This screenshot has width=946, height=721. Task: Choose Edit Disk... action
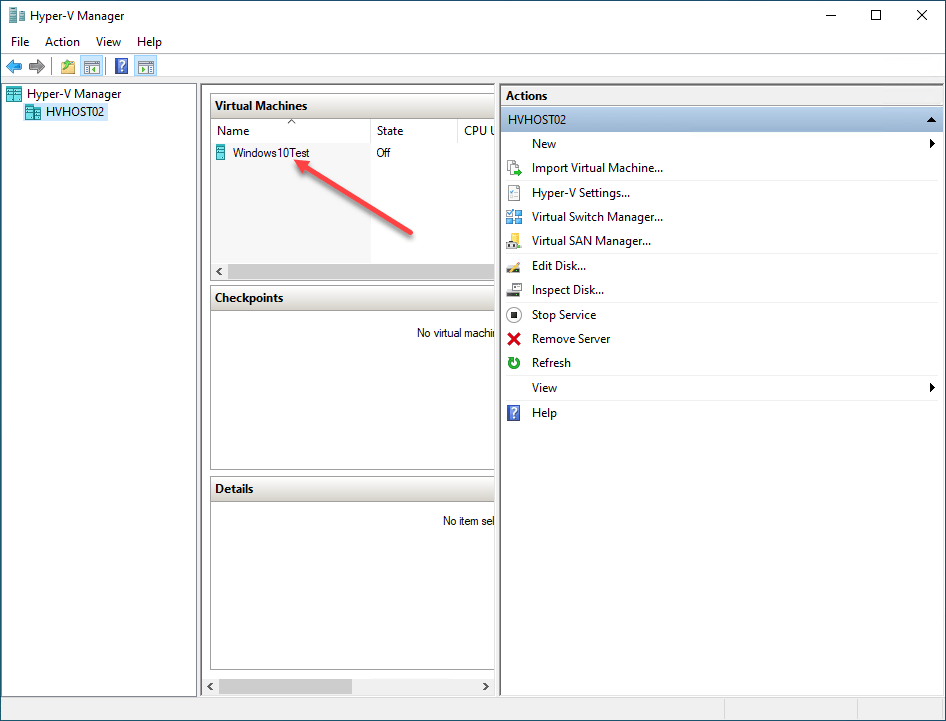tap(559, 266)
